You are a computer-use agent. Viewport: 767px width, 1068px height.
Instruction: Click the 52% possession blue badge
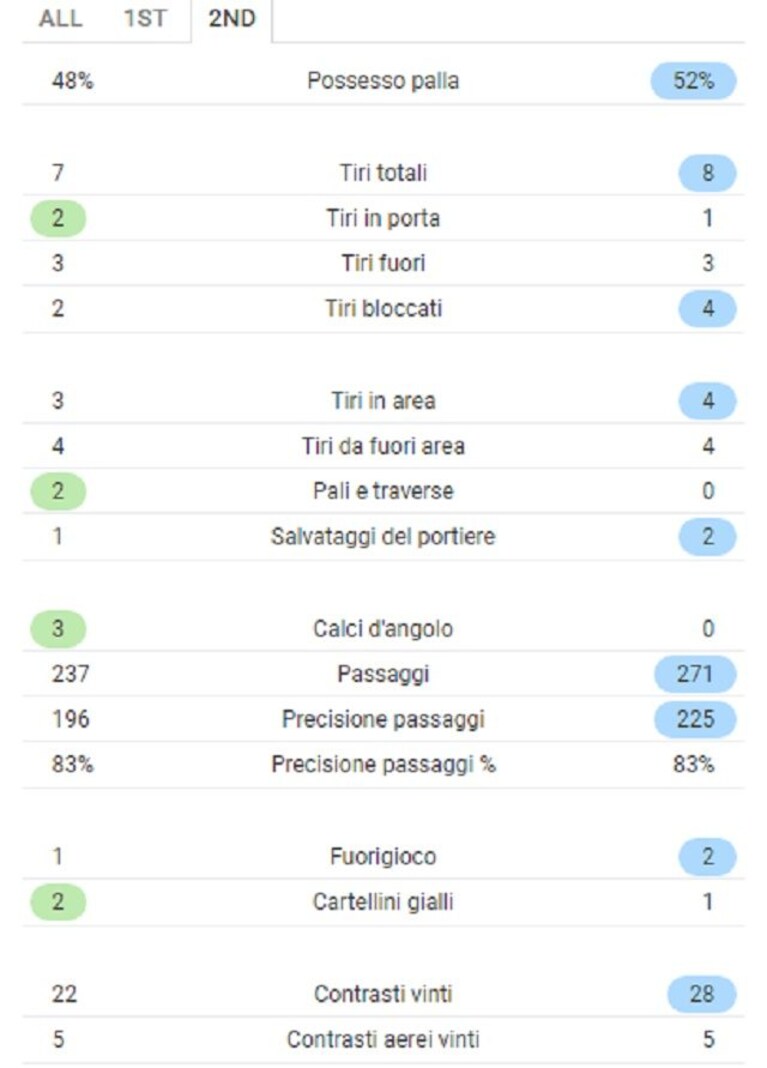pyautogui.click(x=693, y=81)
